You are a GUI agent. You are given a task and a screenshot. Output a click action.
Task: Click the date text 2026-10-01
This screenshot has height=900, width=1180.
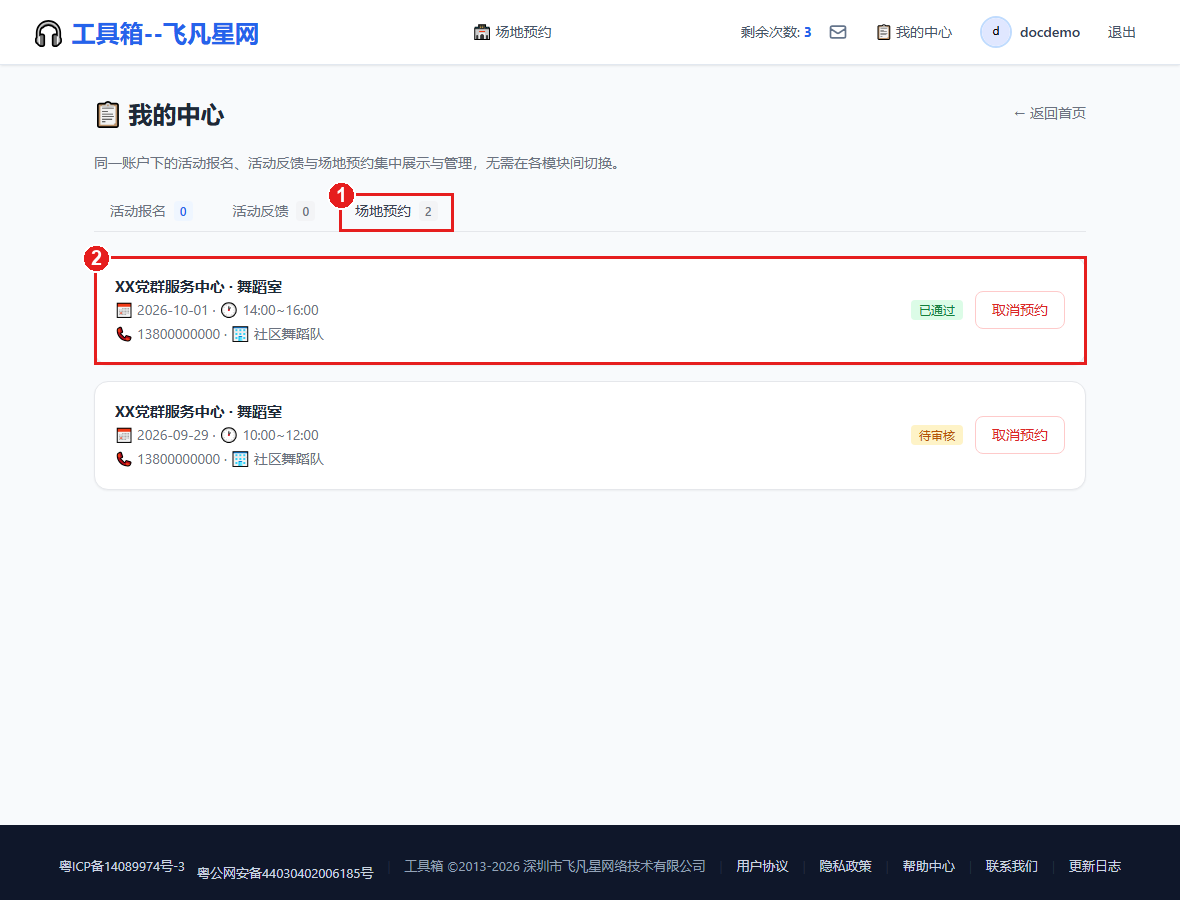tap(172, 310)
